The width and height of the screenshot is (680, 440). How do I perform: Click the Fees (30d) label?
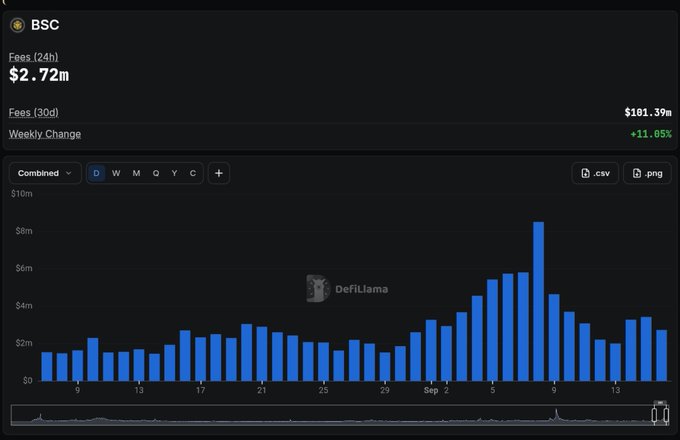[33, 112]
